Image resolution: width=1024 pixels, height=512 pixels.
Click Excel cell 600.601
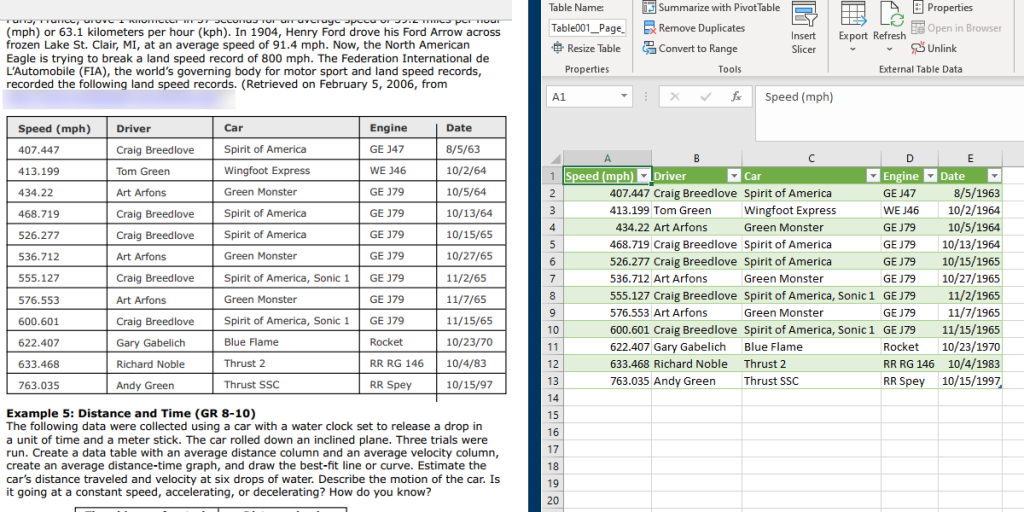pyautogui.click(x=607, y=330)
